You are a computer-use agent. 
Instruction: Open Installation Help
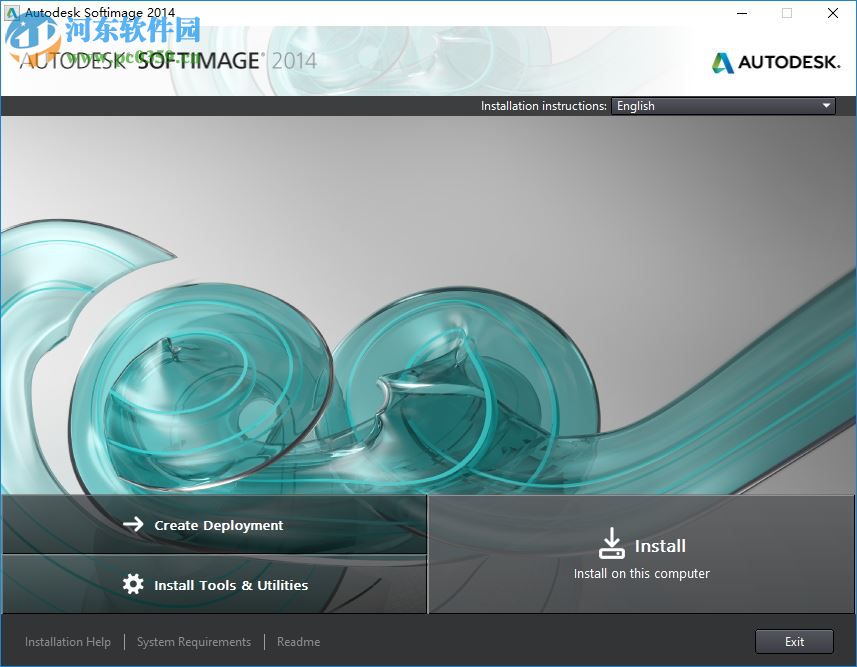[67, 641]
